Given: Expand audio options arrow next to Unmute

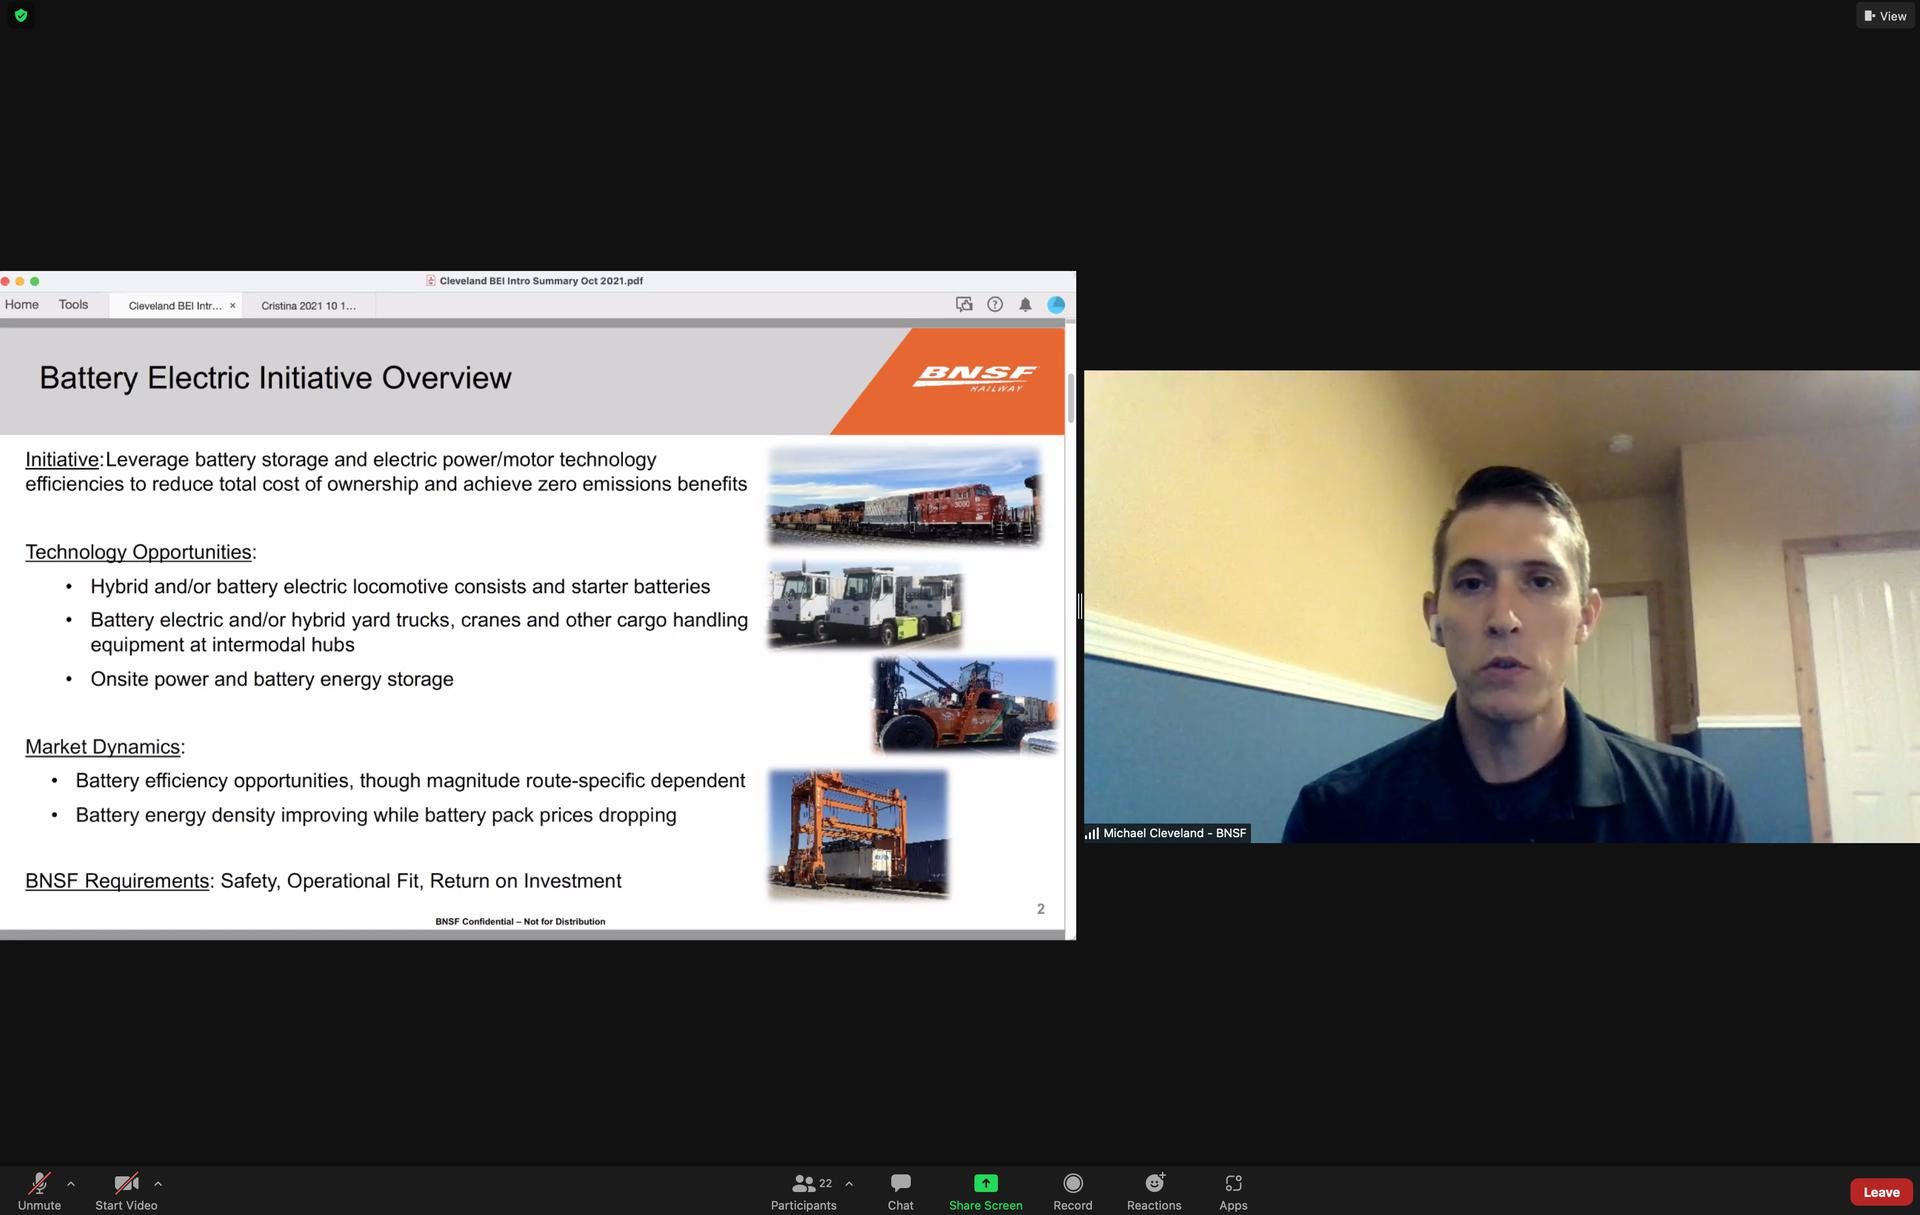Looking at the screenshot, I should pos(71,1184).
